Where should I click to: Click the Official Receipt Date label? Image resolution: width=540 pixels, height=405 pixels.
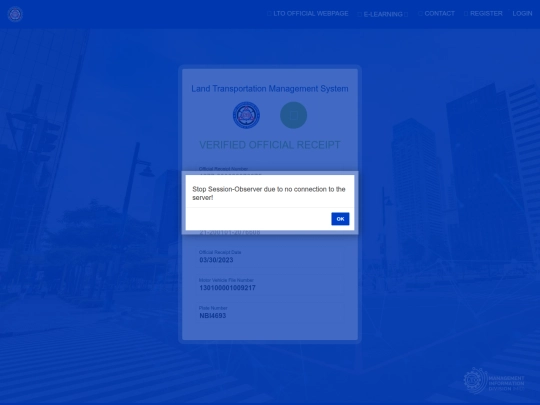pos(220,252)
